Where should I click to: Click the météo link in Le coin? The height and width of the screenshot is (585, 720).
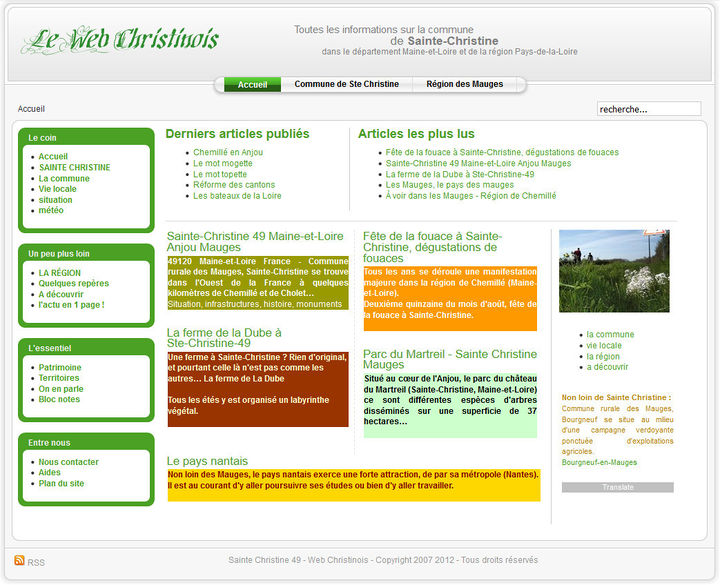click(51, 210)
